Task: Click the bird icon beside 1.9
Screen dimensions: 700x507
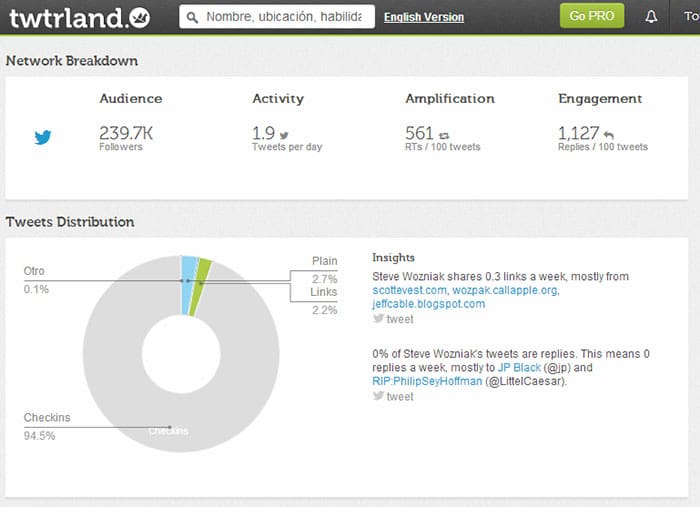Action: 284,135
